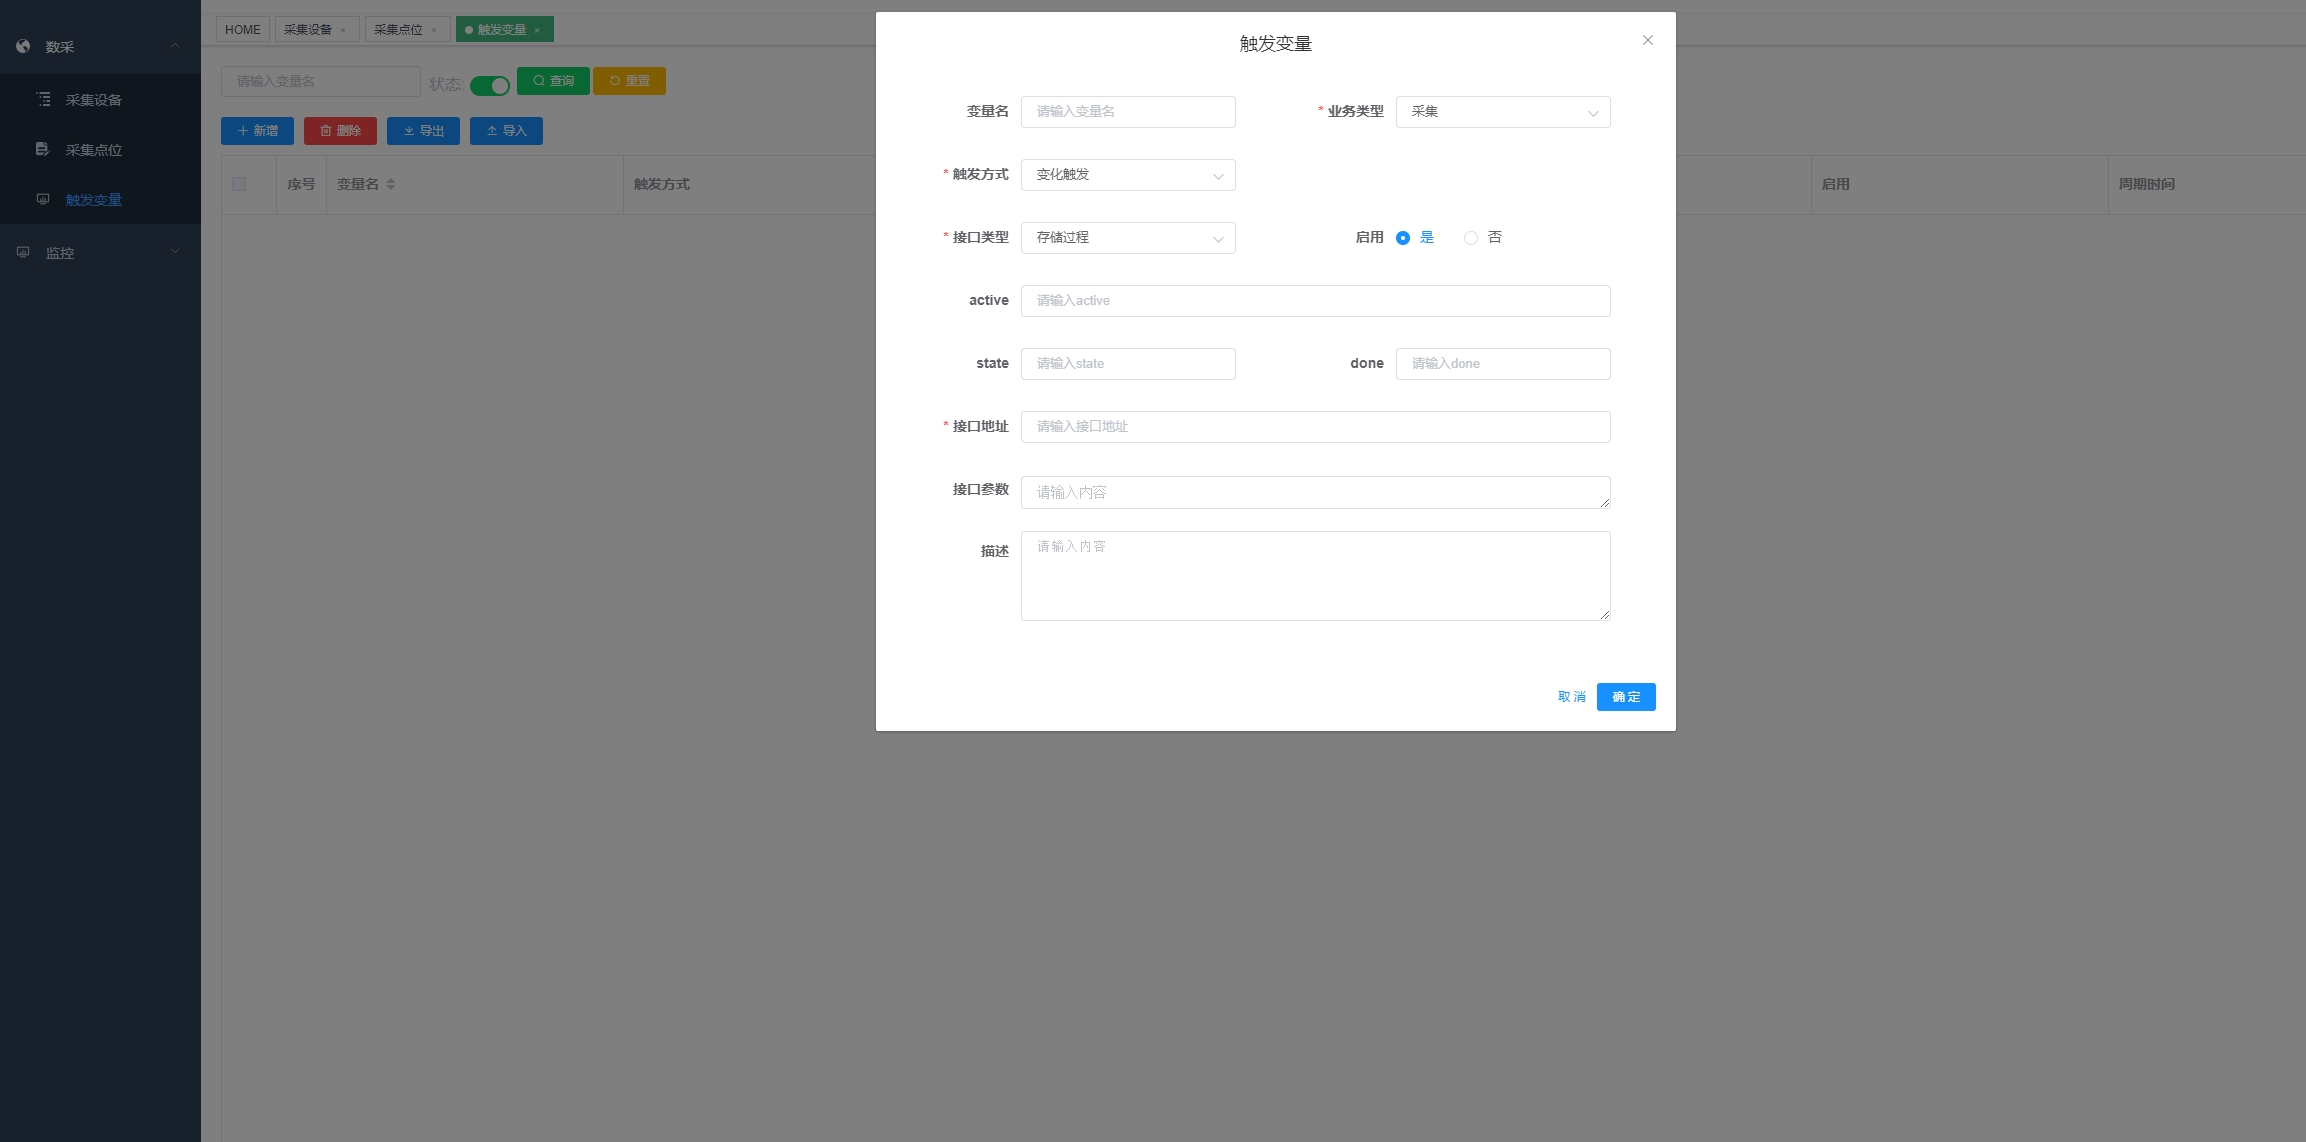Click the 业务类型 dropdown arrow

(x=1593, y=113)
